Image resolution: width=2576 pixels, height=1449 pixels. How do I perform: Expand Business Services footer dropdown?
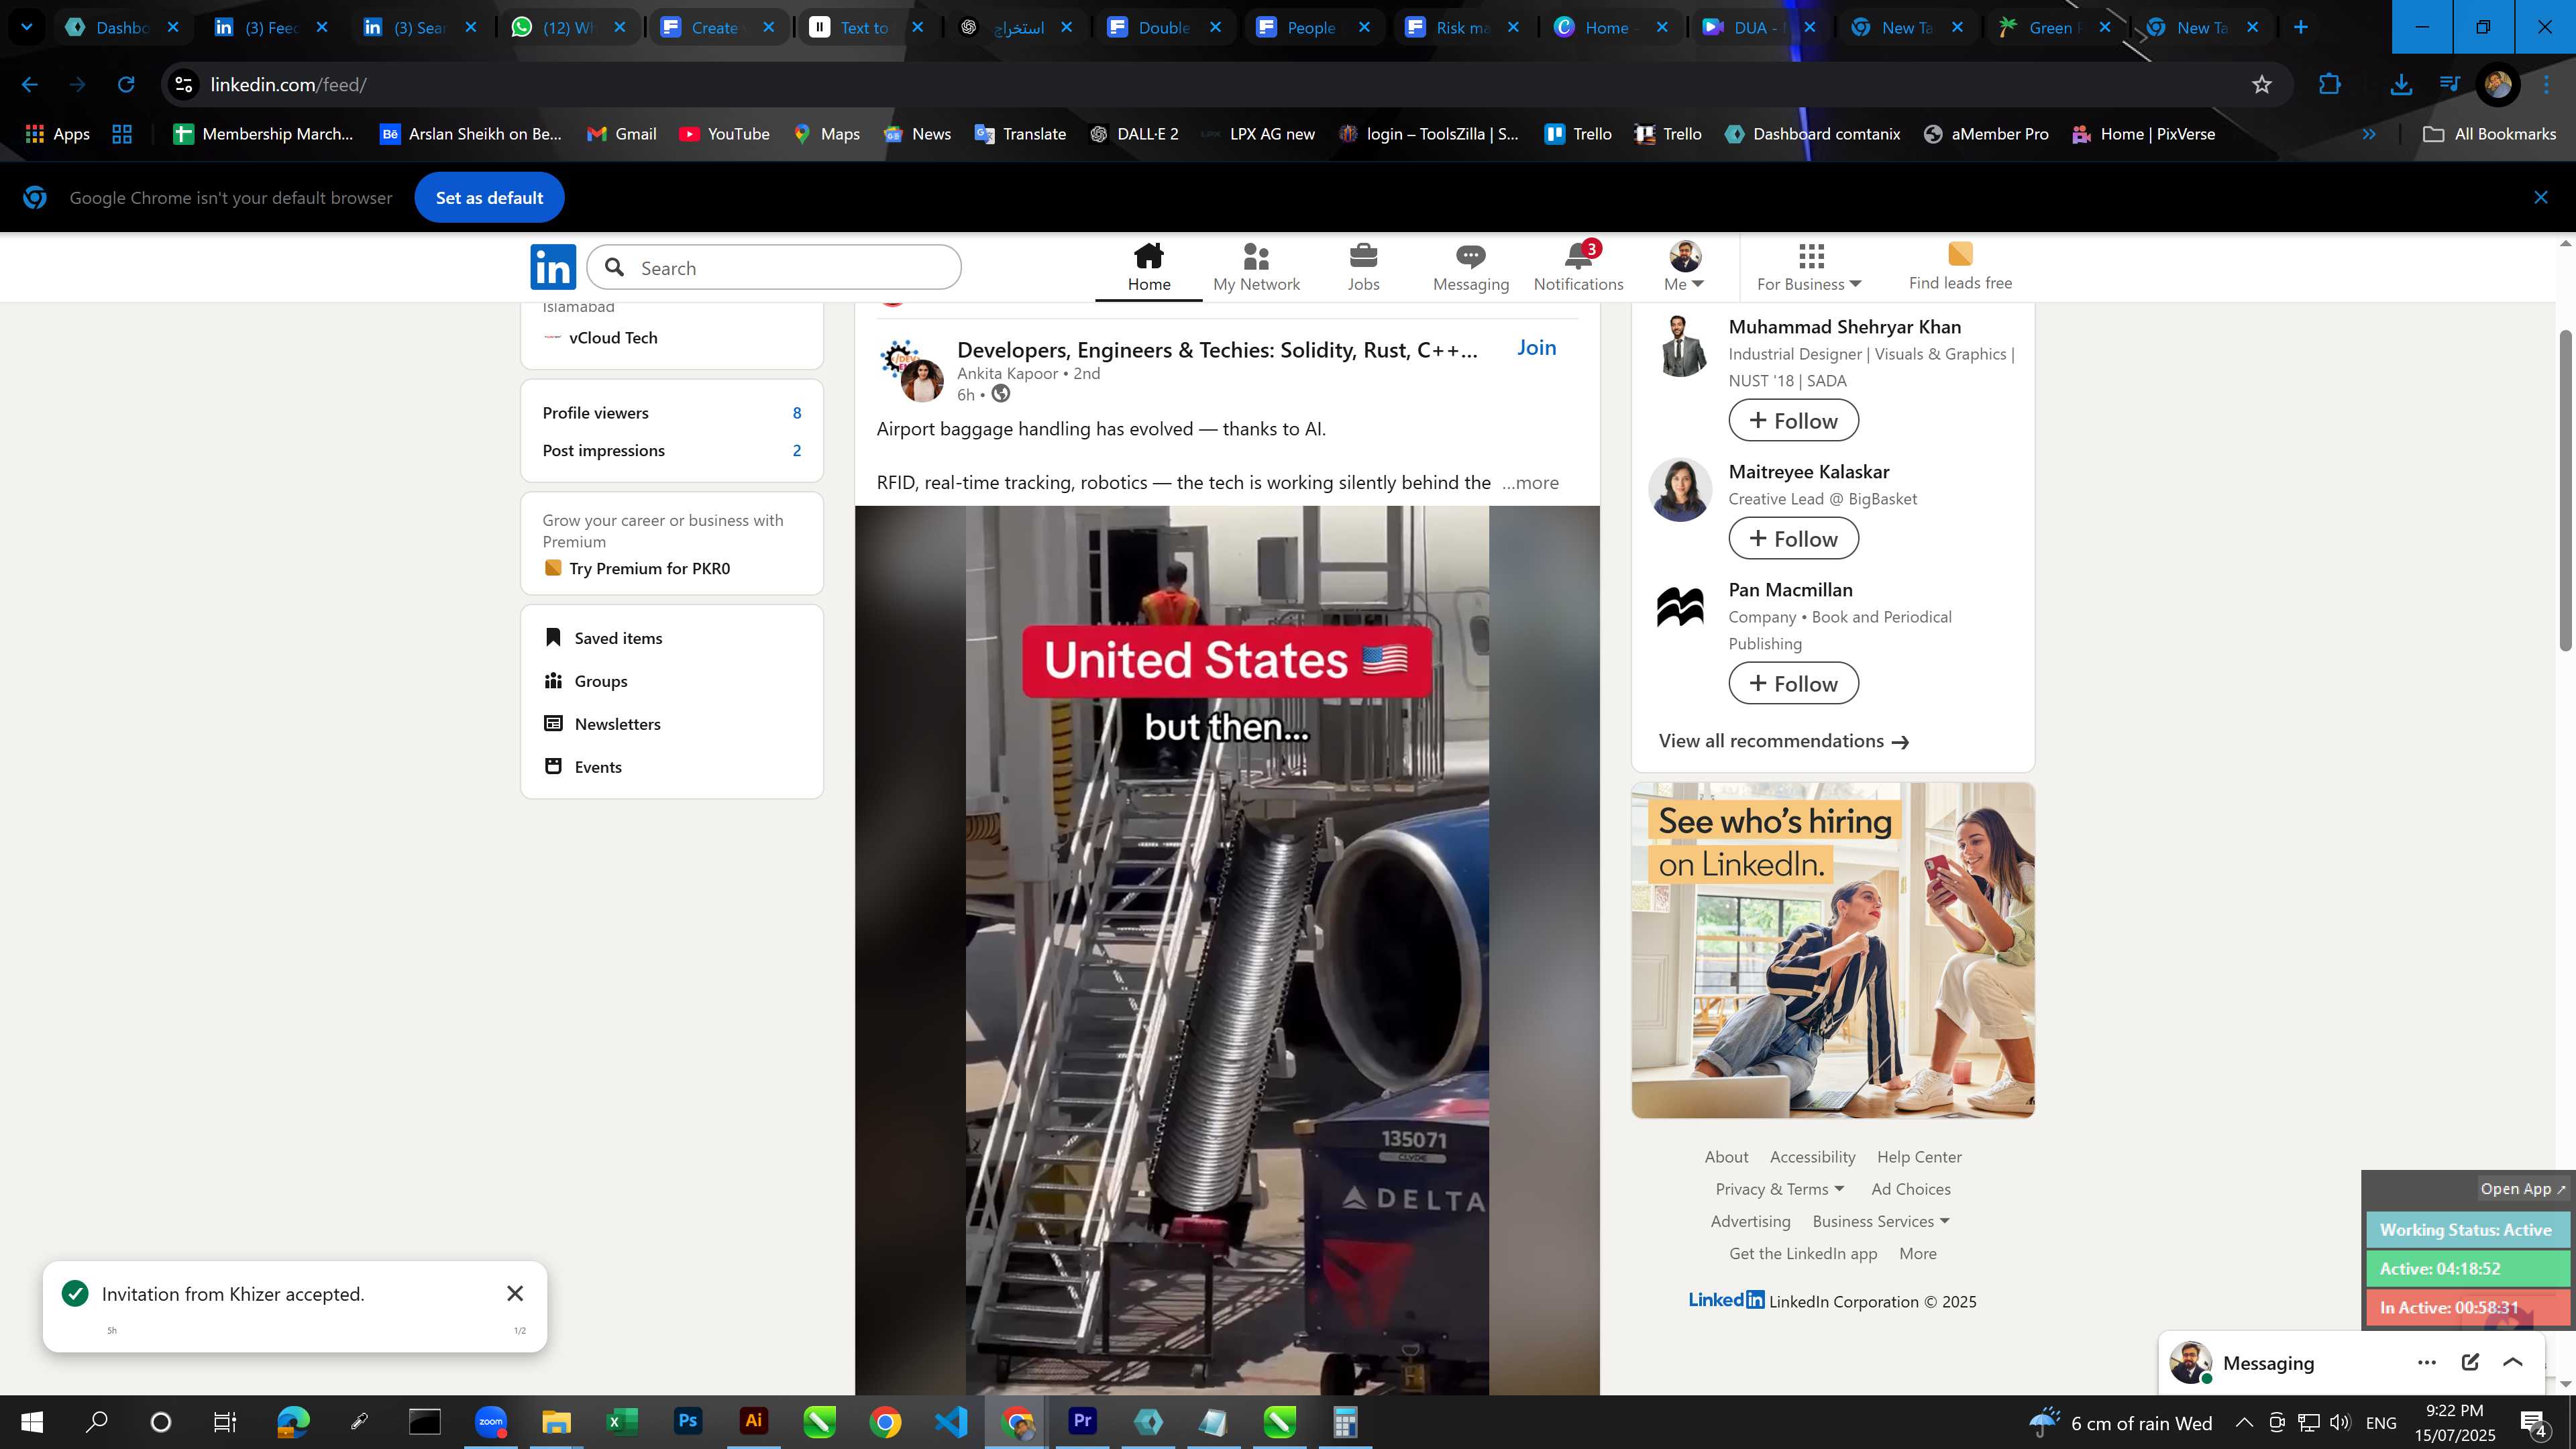pyautogui.click(x=1880, y=1221)
